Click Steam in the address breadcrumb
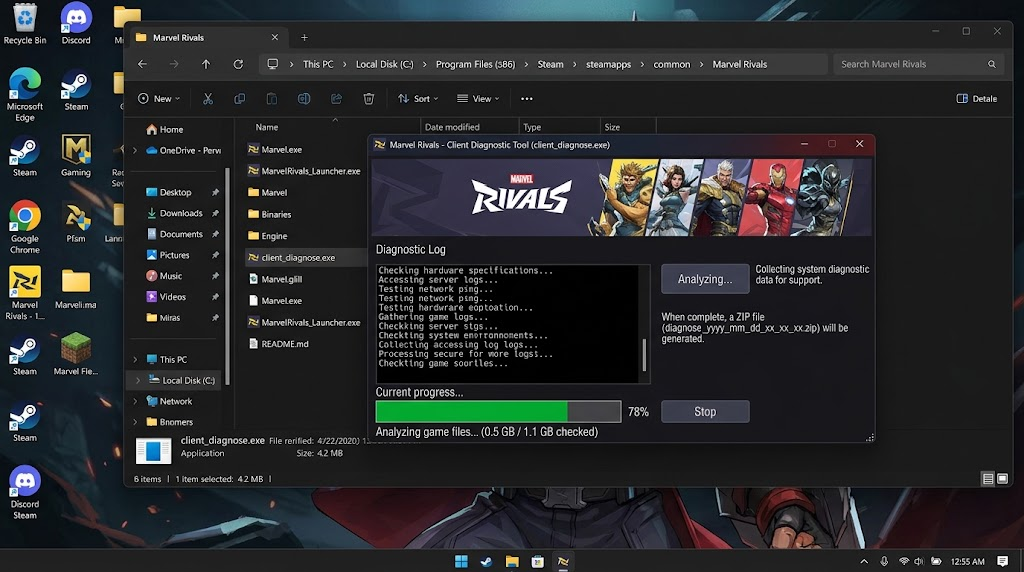The width and height of the screenshot is (1024, 572). point(551,64)
